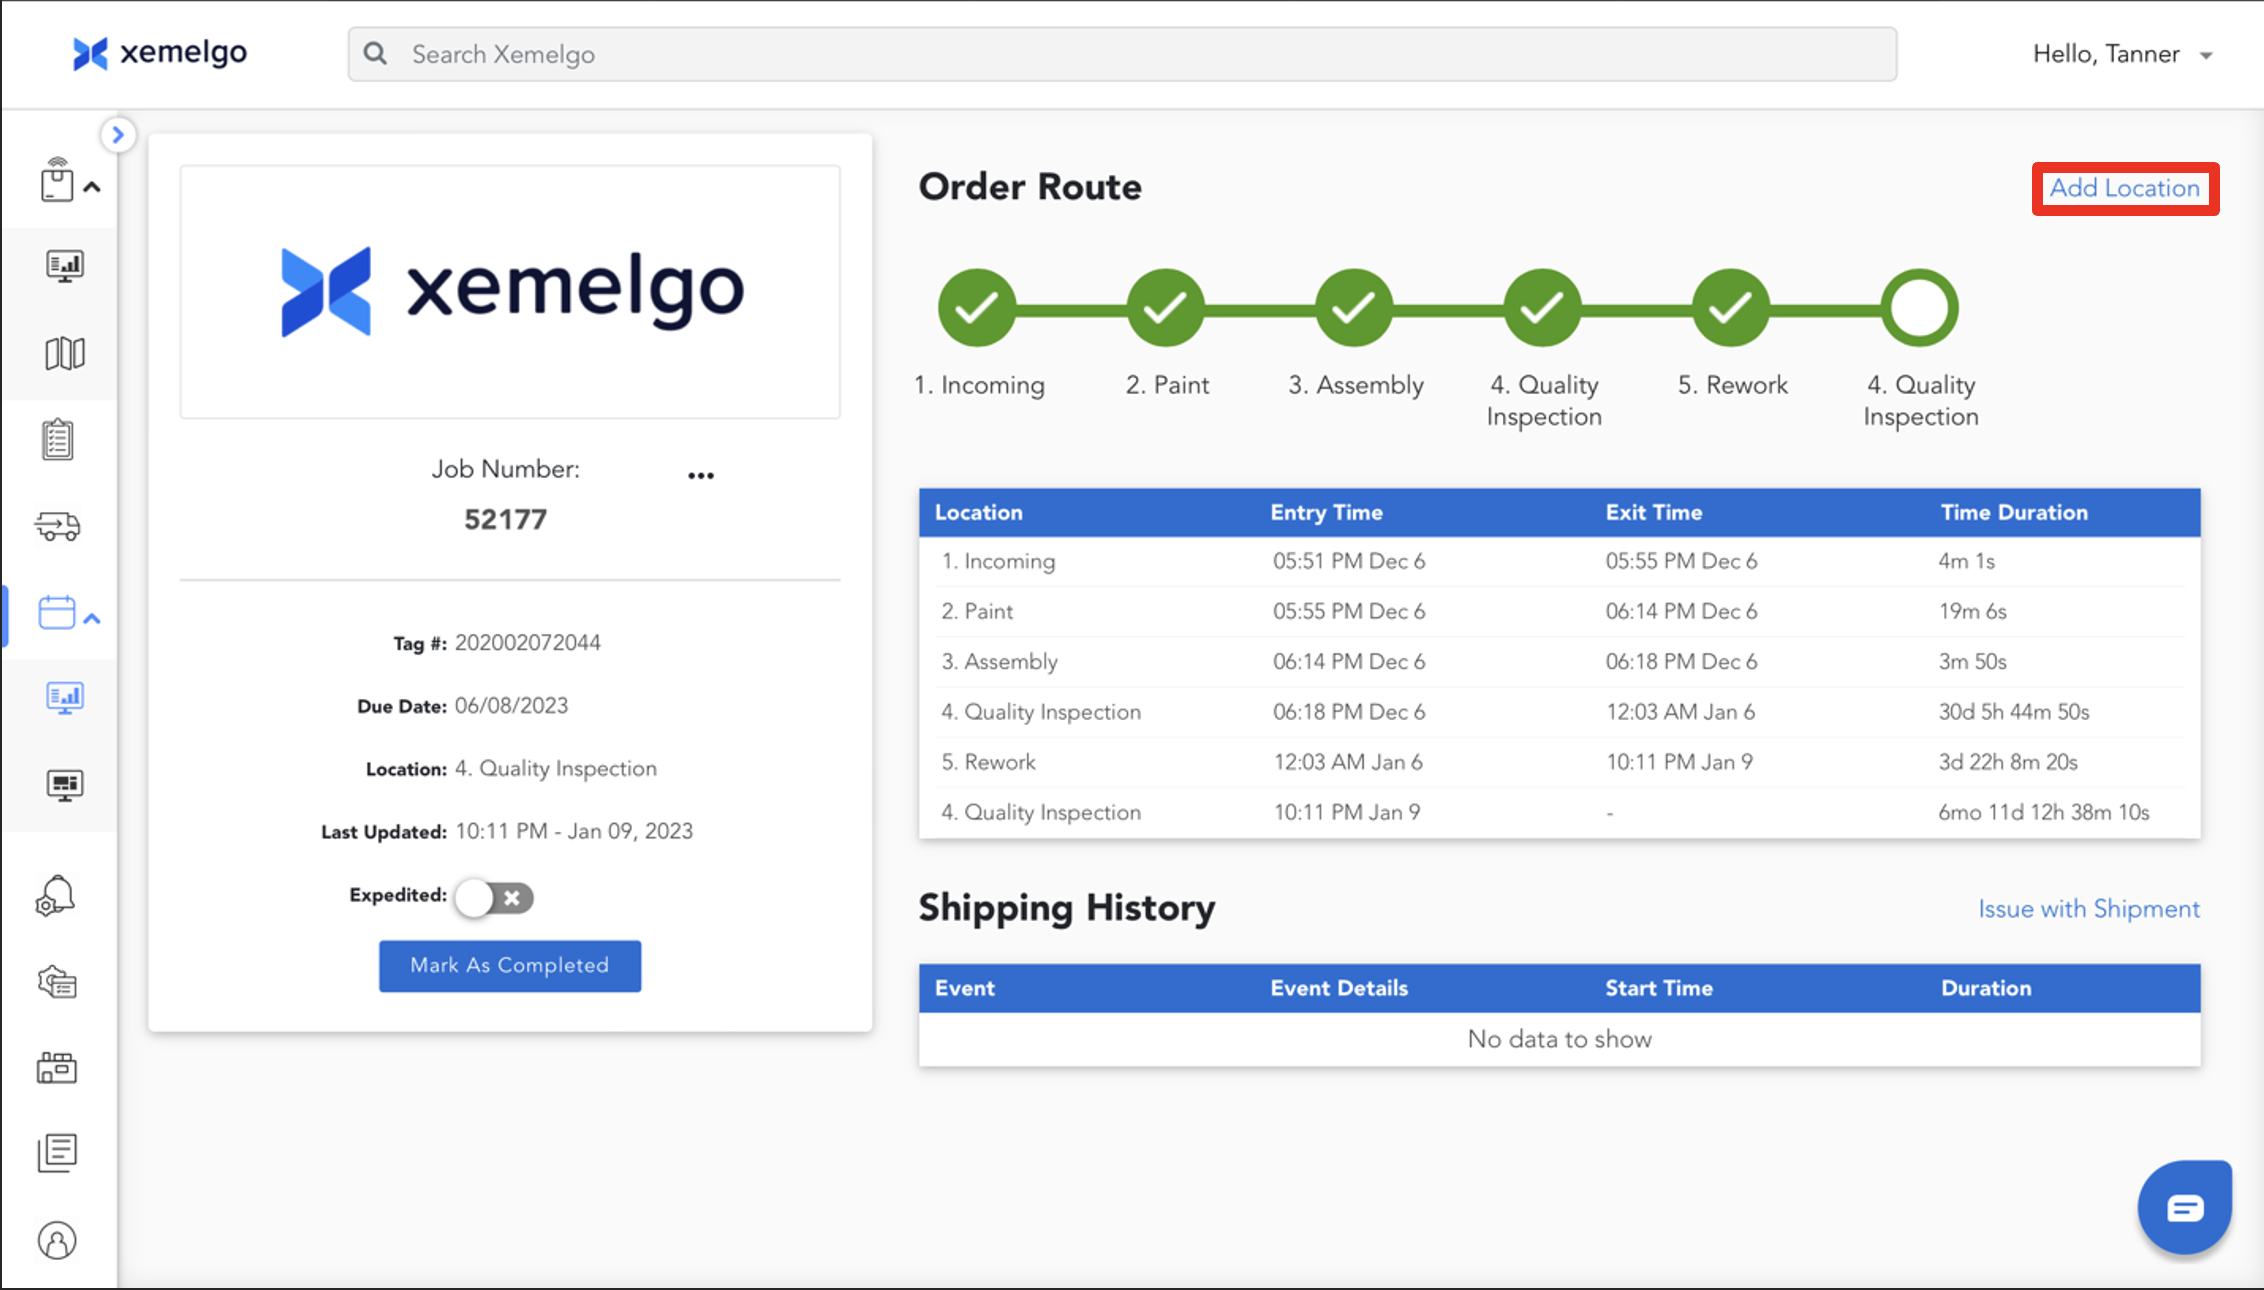The image size is (2264, 1290).
Task: Click the Search Xemelgo input field
Action: click(x=1122, y=54)
